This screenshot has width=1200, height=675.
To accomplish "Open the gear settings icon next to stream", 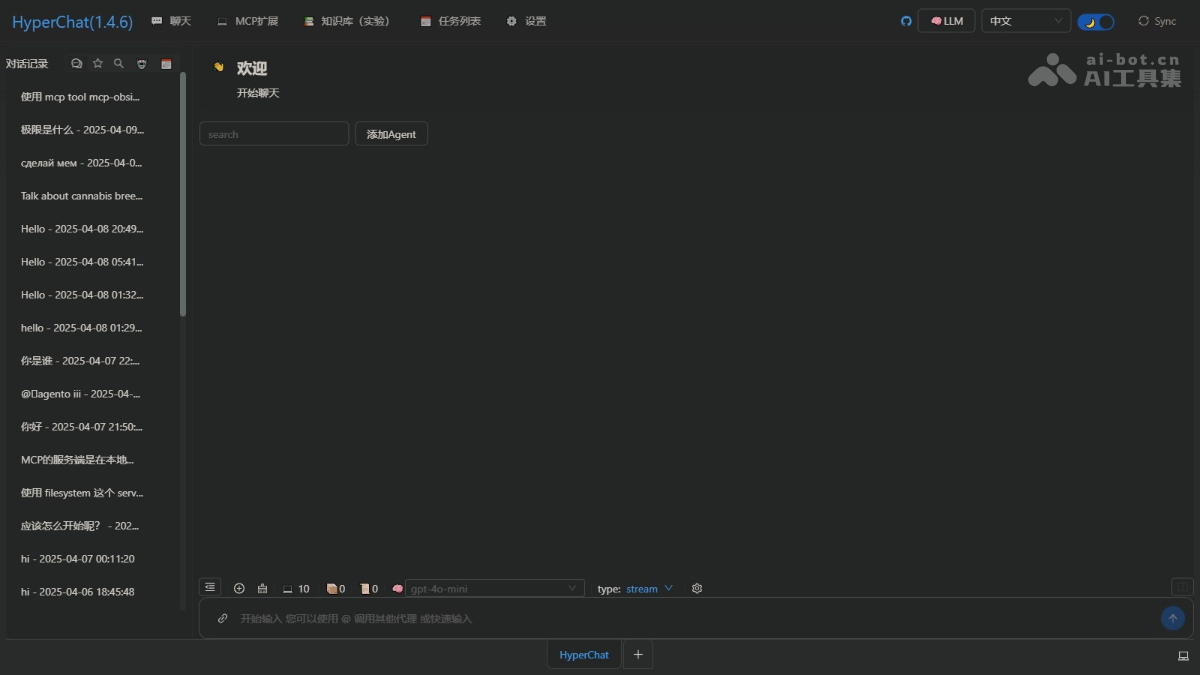I will pos(697,589).
